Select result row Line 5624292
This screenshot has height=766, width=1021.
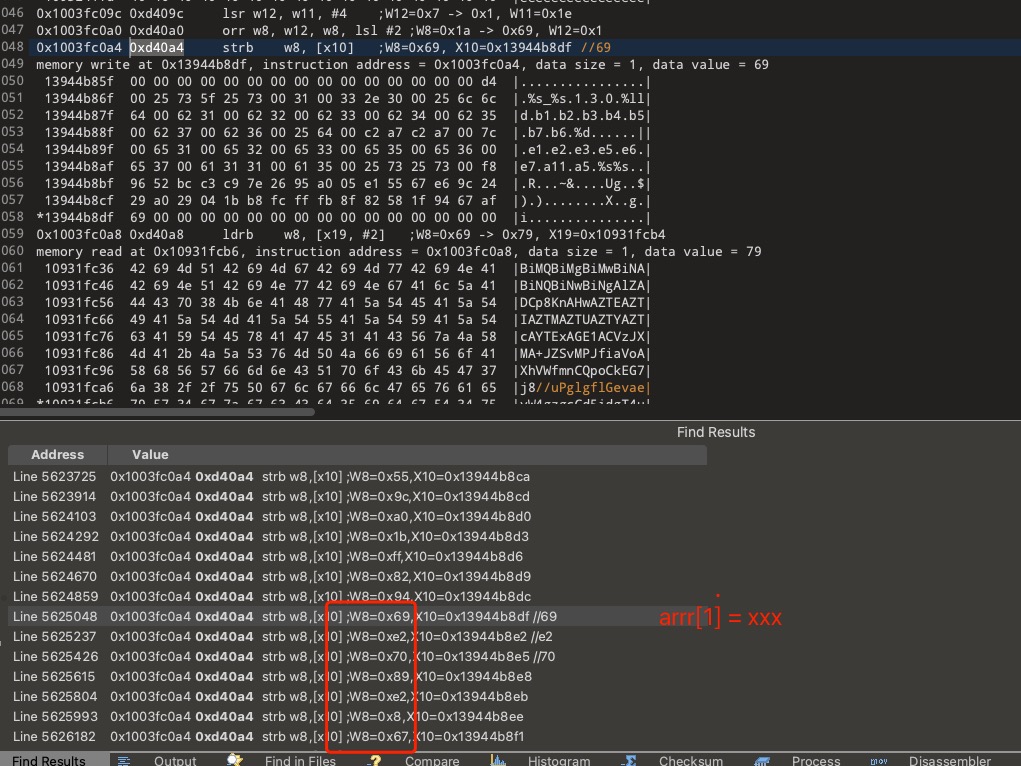pos(357,537)
